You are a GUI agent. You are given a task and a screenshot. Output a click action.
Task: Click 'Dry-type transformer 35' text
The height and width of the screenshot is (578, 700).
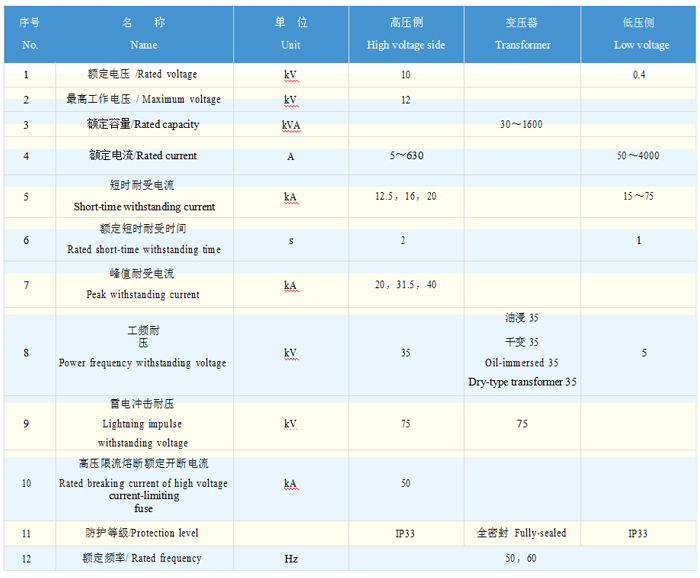[x=522, y=382]
